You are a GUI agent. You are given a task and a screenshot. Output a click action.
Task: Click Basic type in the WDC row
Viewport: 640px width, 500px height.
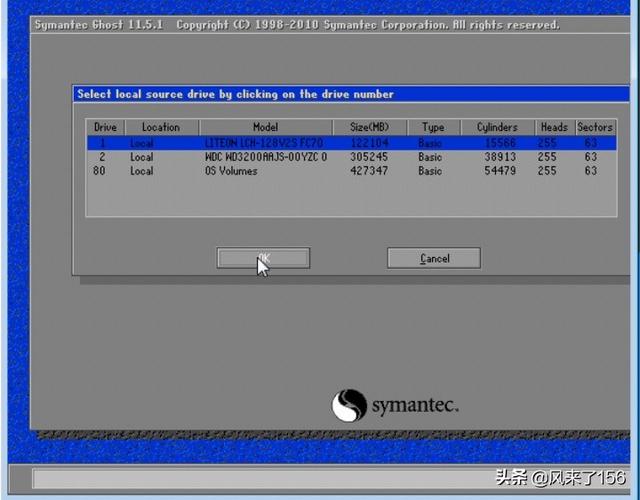click(430, 157)
